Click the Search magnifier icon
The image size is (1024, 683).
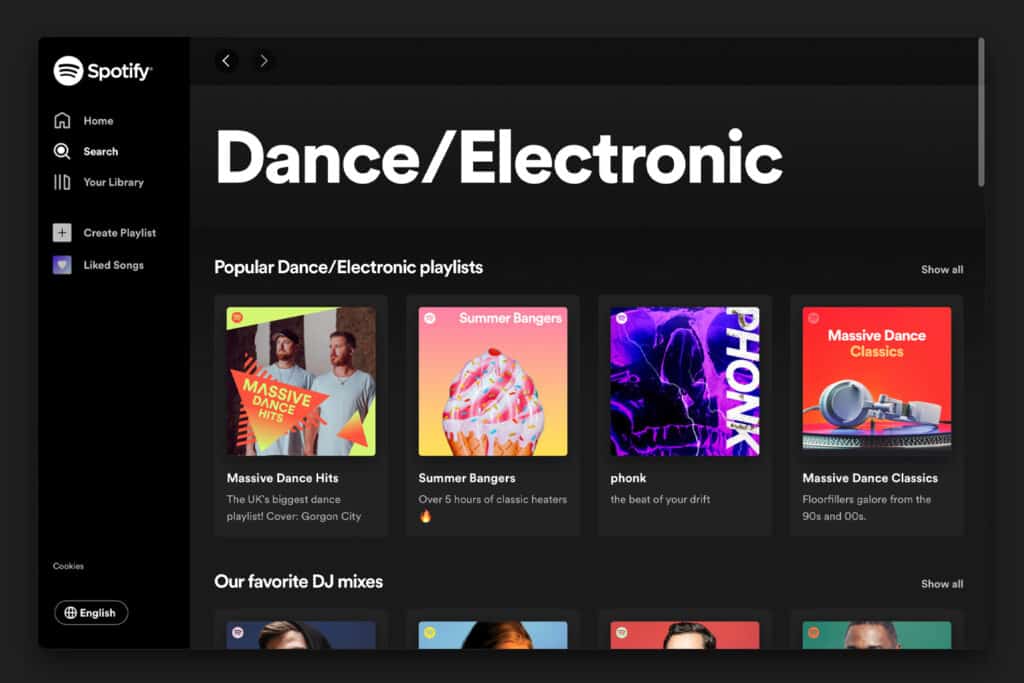coord(62,151)
